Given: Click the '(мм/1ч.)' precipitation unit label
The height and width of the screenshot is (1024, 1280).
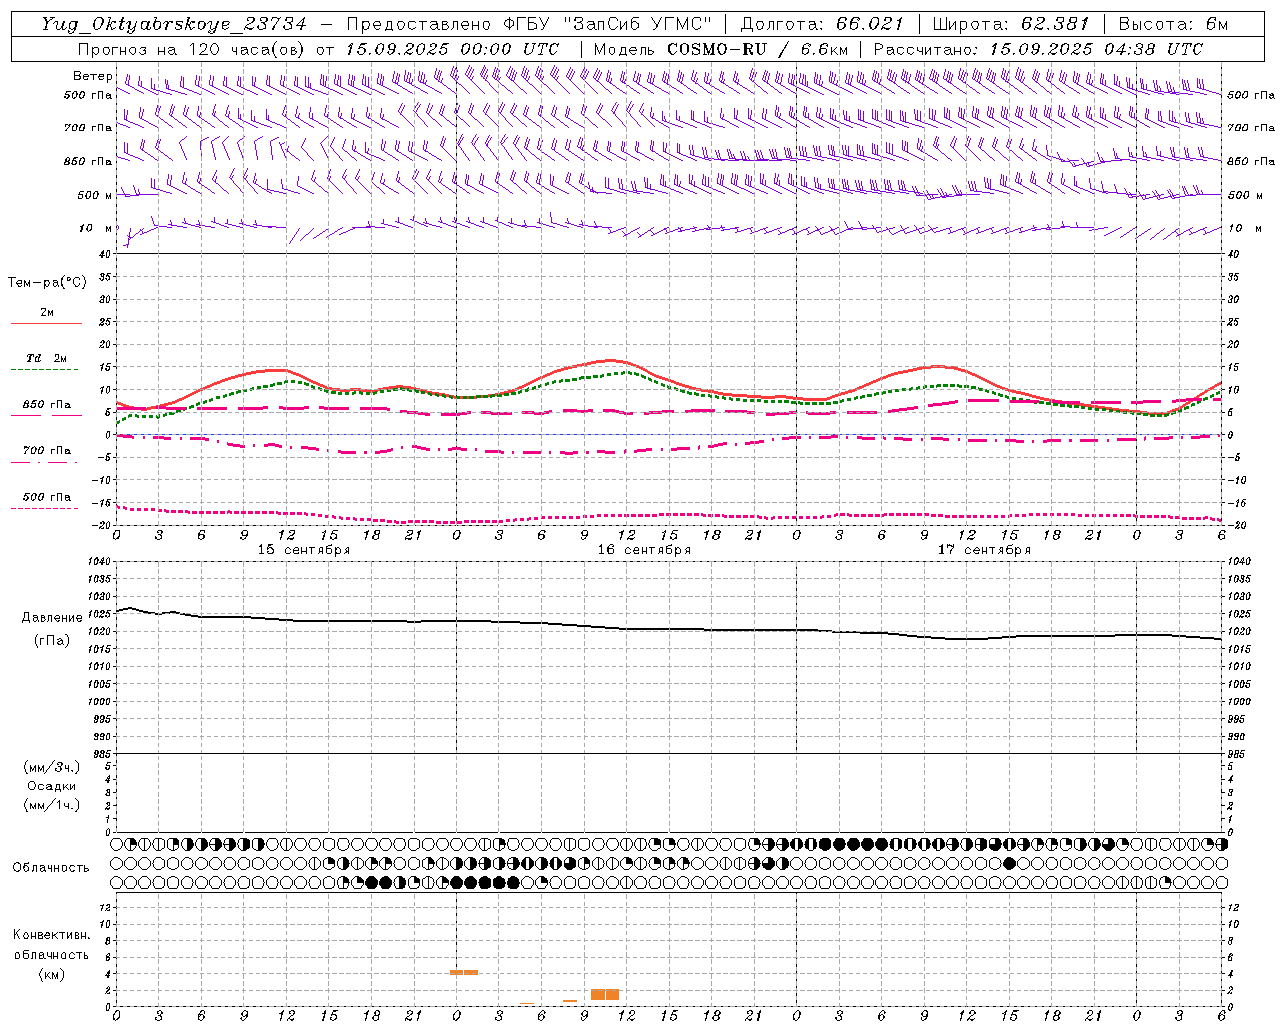Looking at the screenshot, I should (52, 805).
